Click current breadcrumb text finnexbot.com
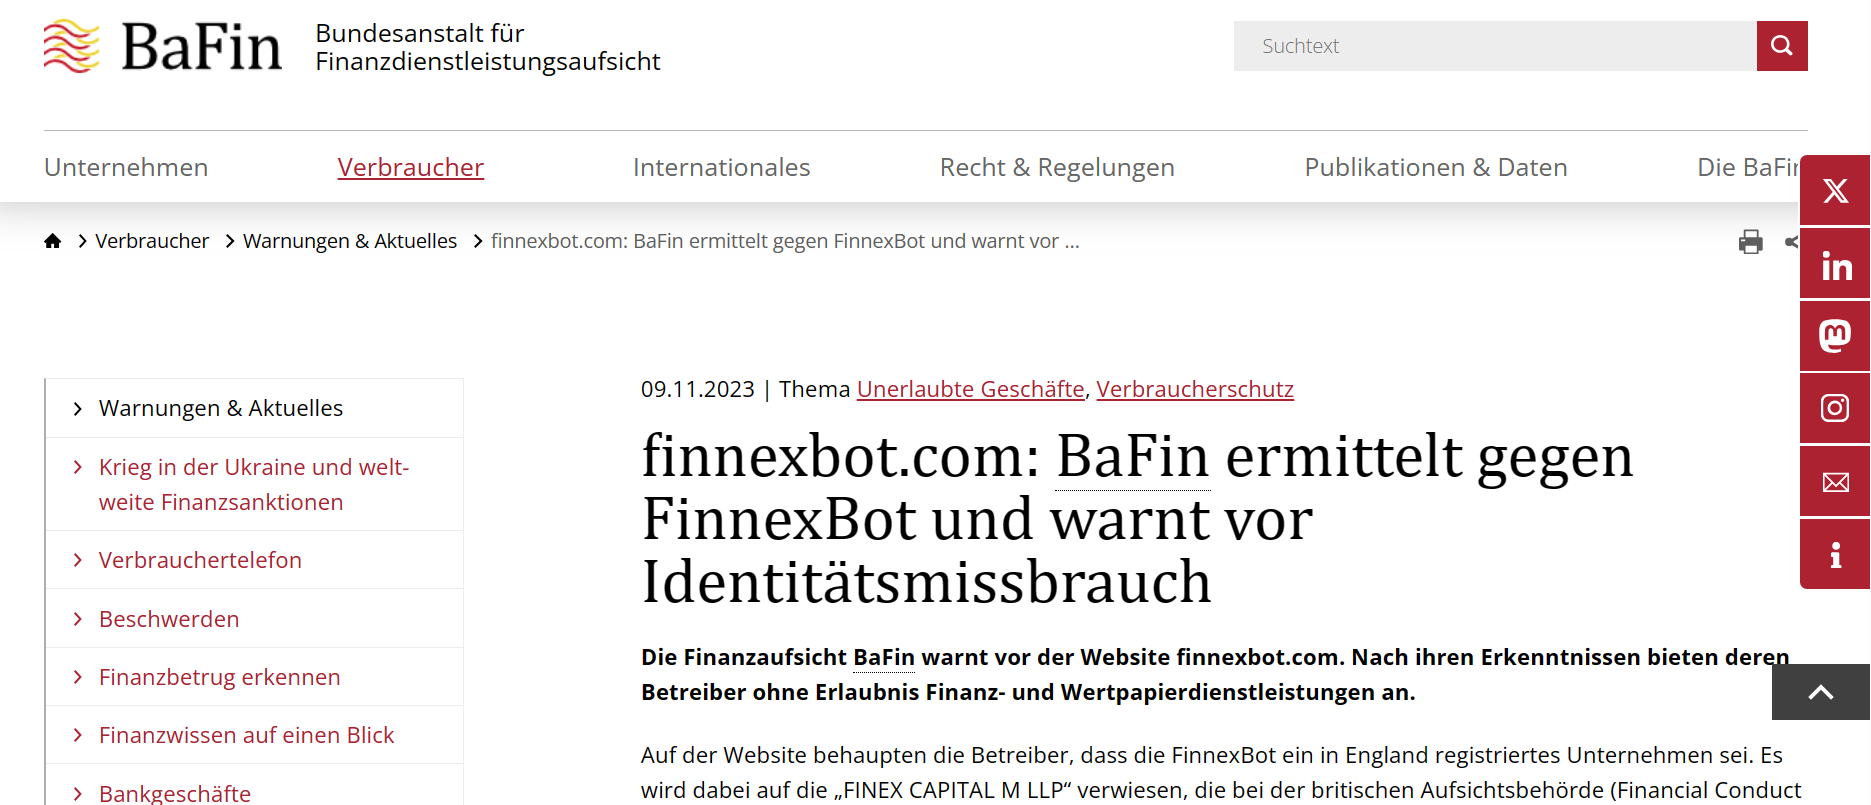 [x=785, y=241]
